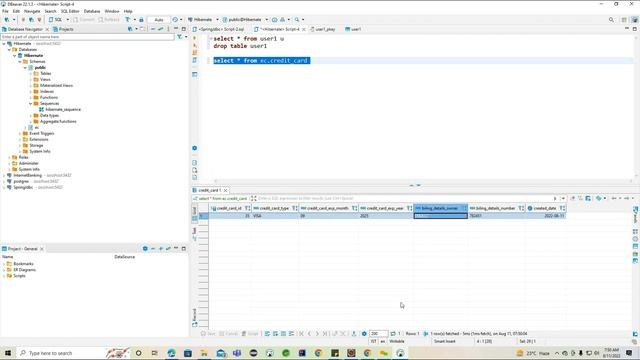
Task: Focus the object name filter field
Action: pyautogui.click(x=87, y=37)
